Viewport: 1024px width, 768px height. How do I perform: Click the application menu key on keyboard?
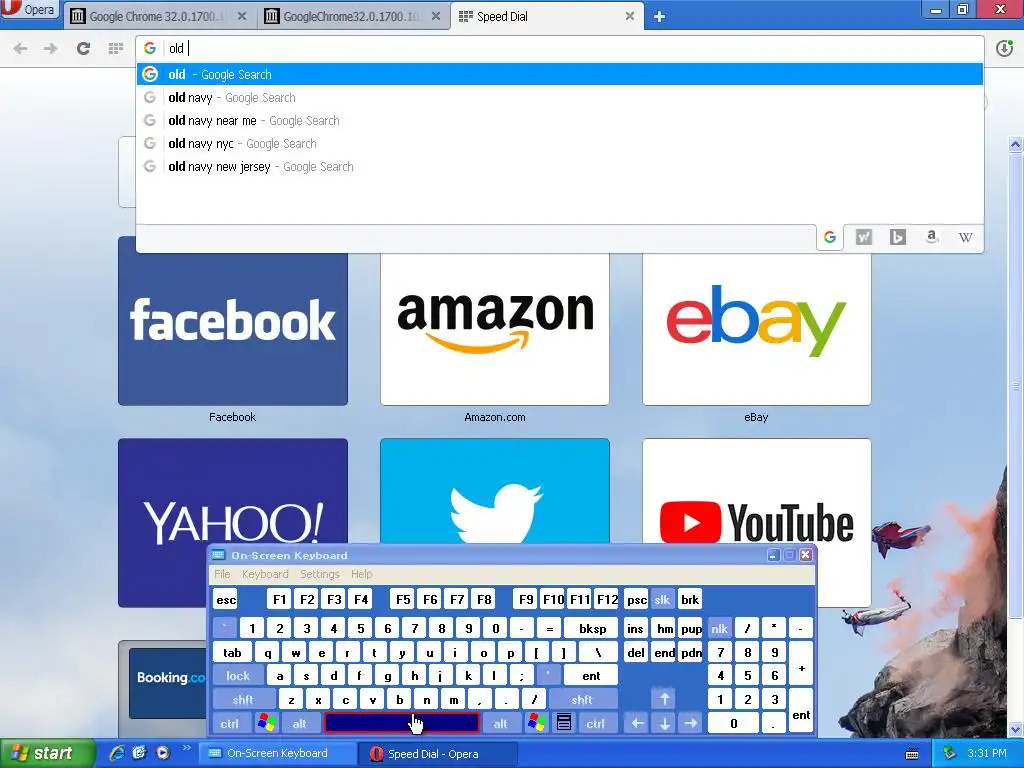(x=564, y=724)
